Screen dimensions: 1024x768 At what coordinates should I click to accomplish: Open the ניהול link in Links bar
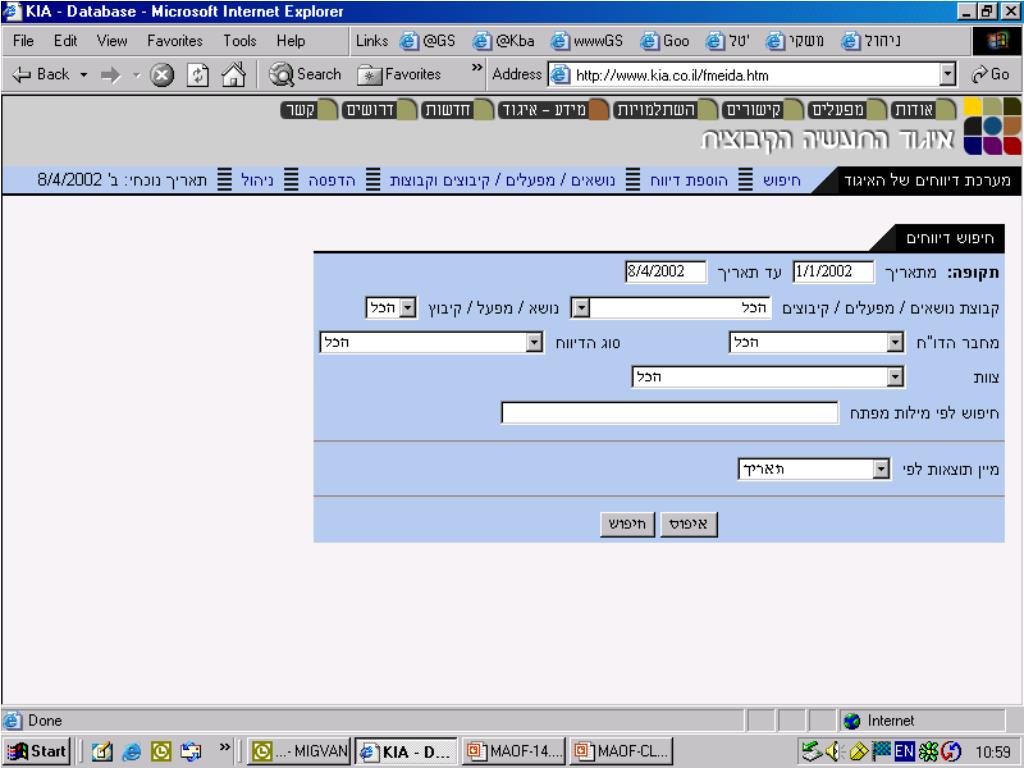pos(871,40)
